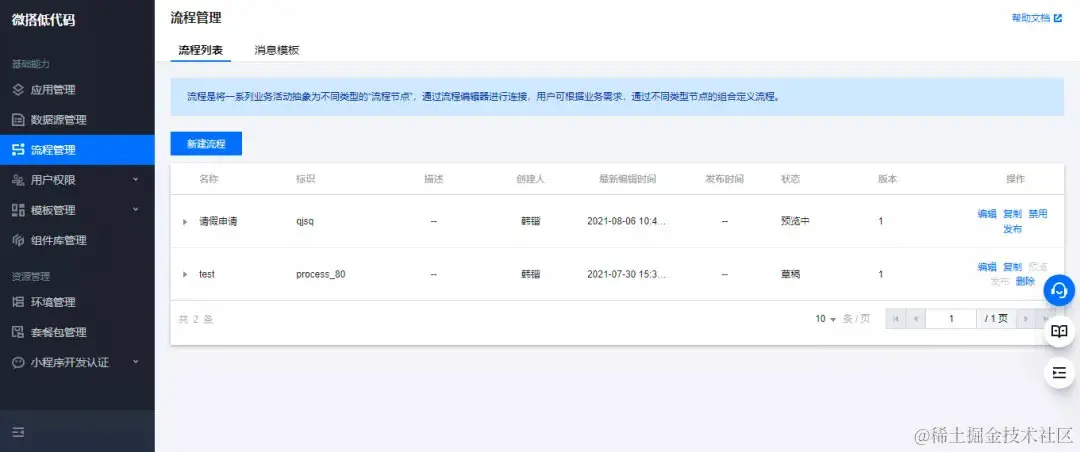Screen dimensions: 1080x452
Task: Click the 标识 column header
Action: click(x=306, y=179)
